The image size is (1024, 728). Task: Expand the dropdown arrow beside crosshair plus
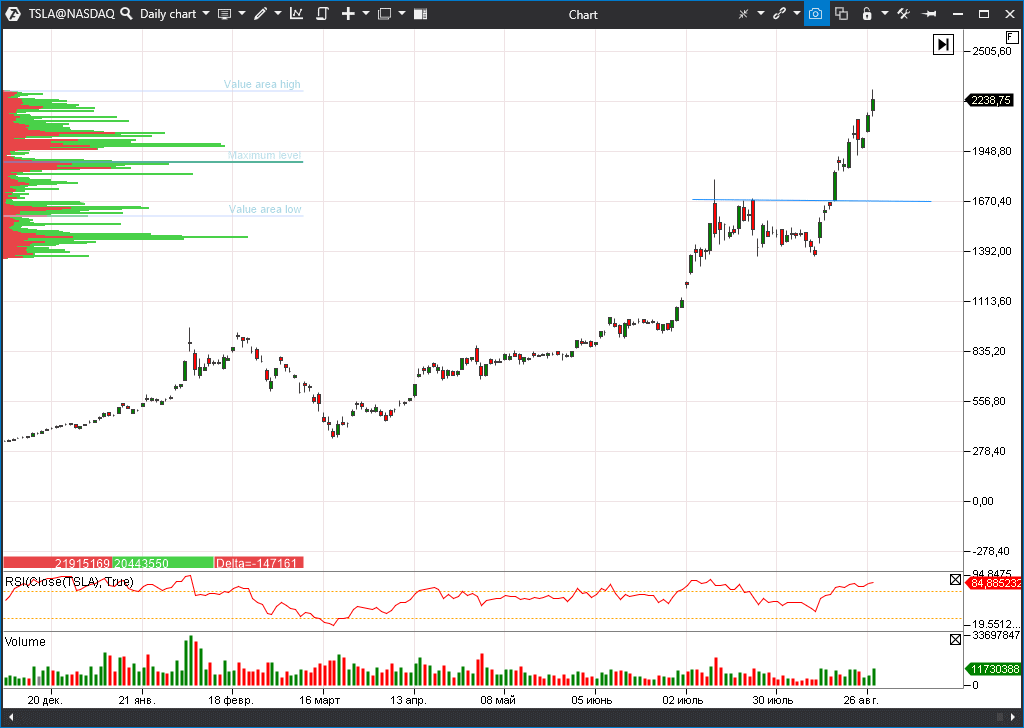(365, 14)
